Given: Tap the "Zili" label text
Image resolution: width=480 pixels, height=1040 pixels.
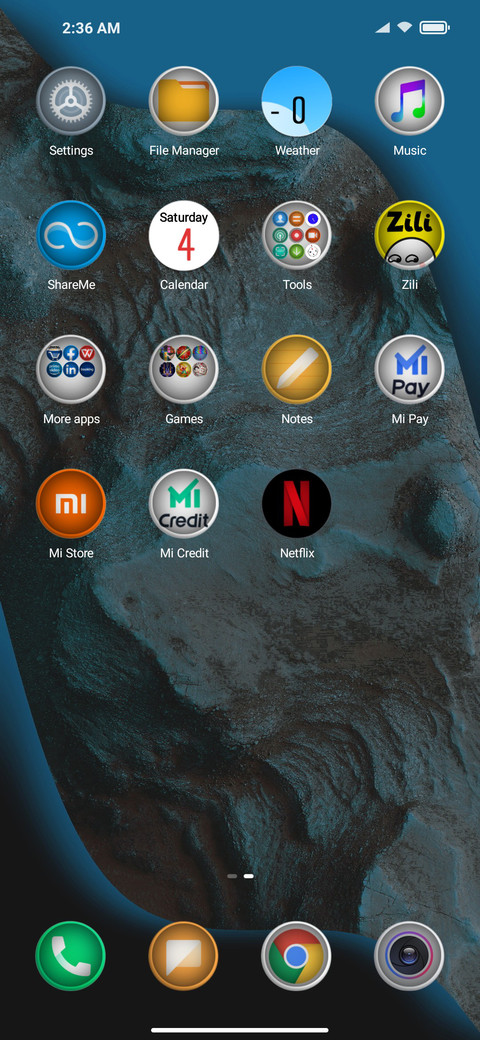Looking at the screenshot, I should pos(410,285).
